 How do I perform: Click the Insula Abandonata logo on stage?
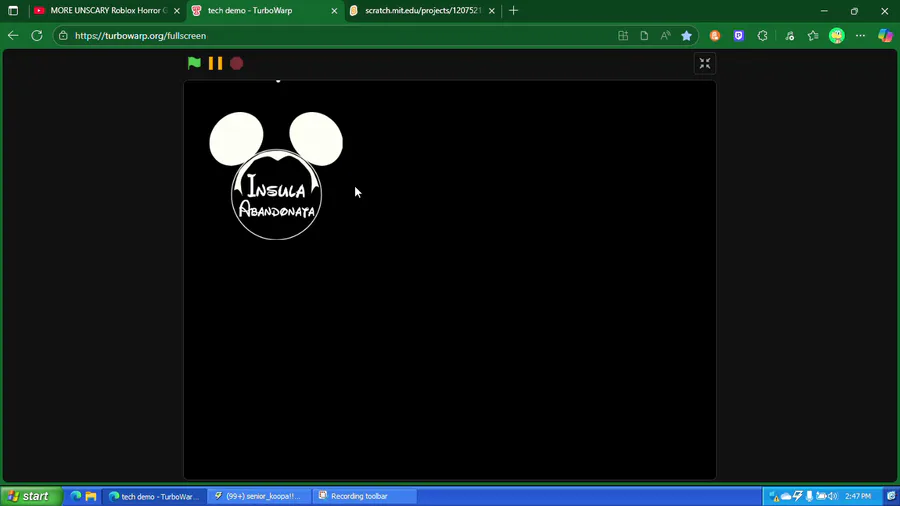point(276,176)
